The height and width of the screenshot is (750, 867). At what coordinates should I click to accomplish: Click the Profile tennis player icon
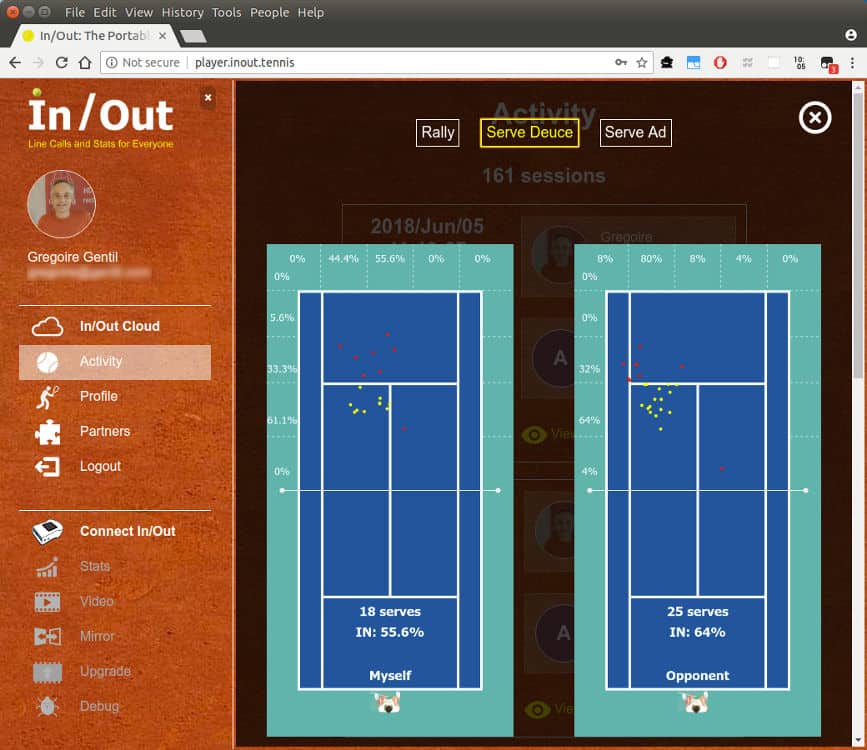coord(47,397)
